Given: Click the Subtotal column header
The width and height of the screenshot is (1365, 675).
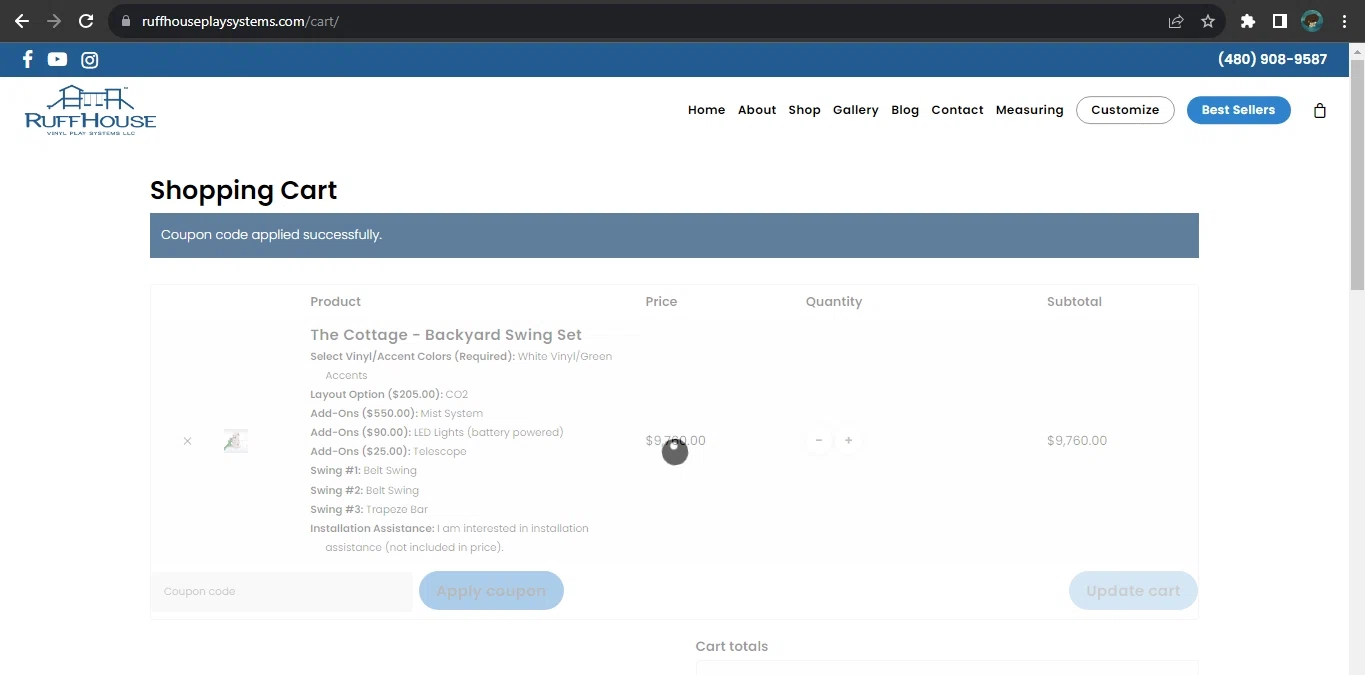Looking at the screenshot, I should coord(1074,302).
